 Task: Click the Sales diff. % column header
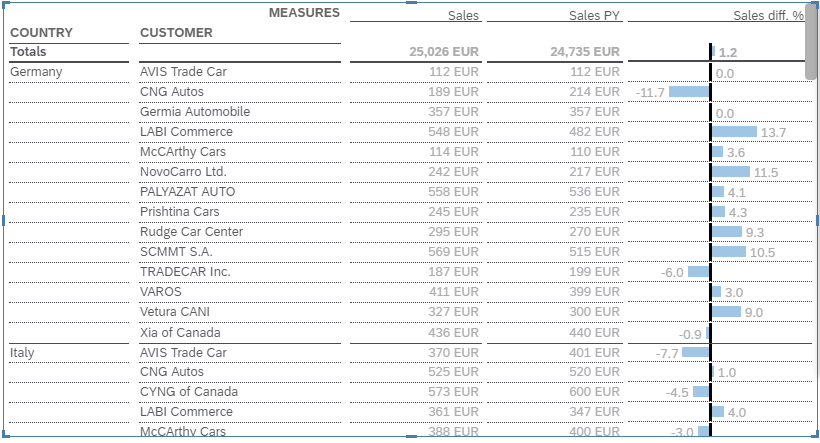767,16
